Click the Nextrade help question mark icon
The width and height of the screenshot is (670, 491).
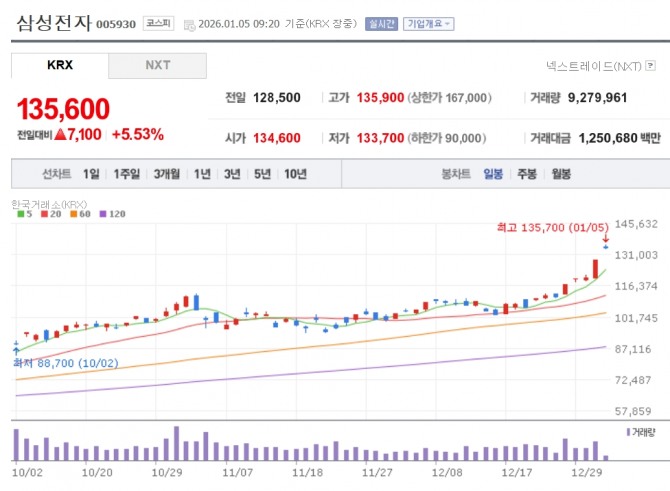(x=651, y=66)
